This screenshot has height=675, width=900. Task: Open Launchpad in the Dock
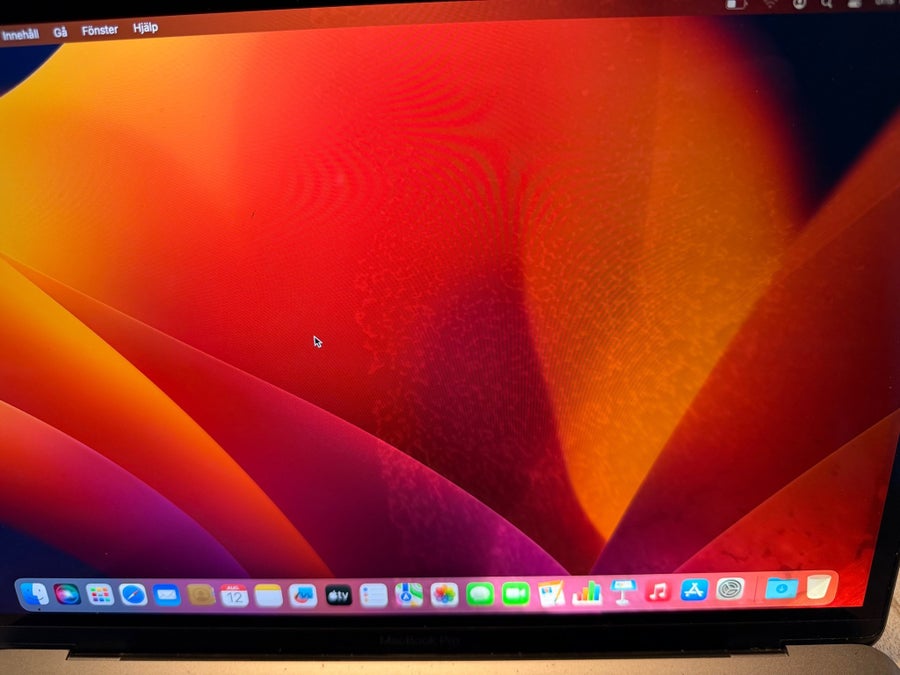pos(100,595)
